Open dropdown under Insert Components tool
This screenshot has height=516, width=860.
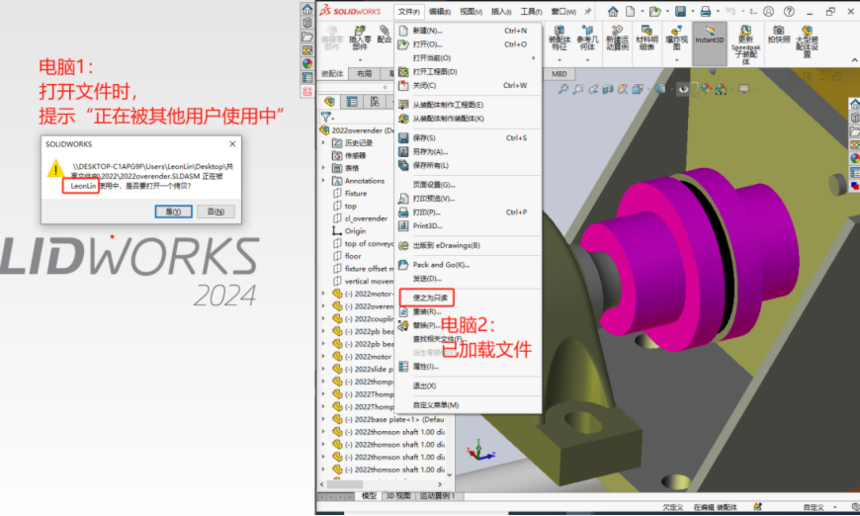tap(360, 60)
